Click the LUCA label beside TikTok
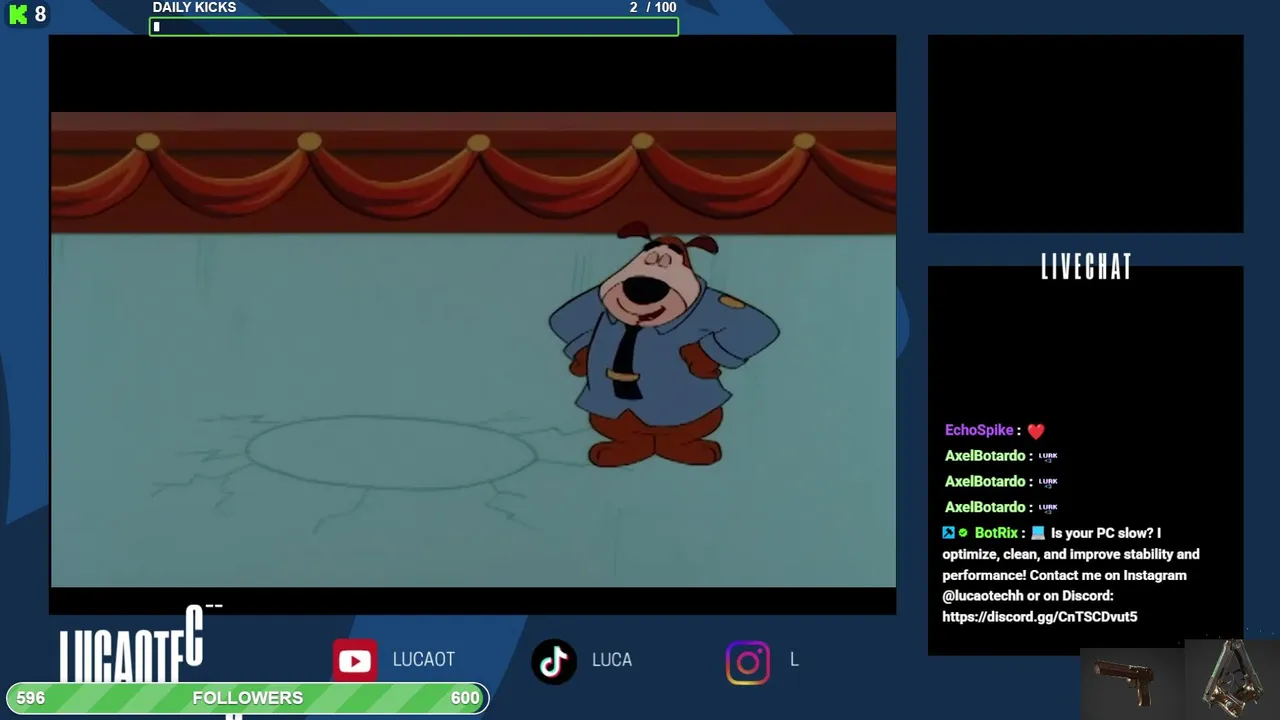Image resolution: width=1280 pixels, height=720 pixels. coord(612,660)
